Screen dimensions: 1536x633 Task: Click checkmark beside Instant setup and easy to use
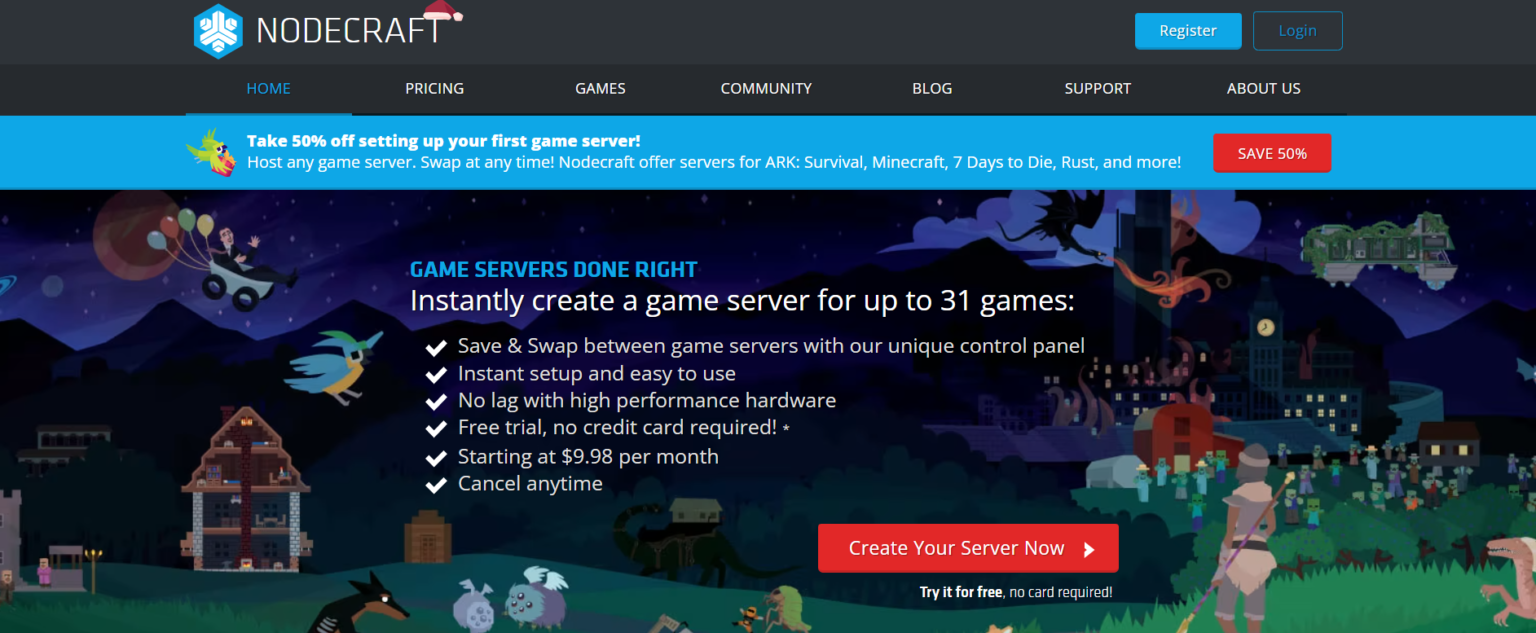click(436, 375)
